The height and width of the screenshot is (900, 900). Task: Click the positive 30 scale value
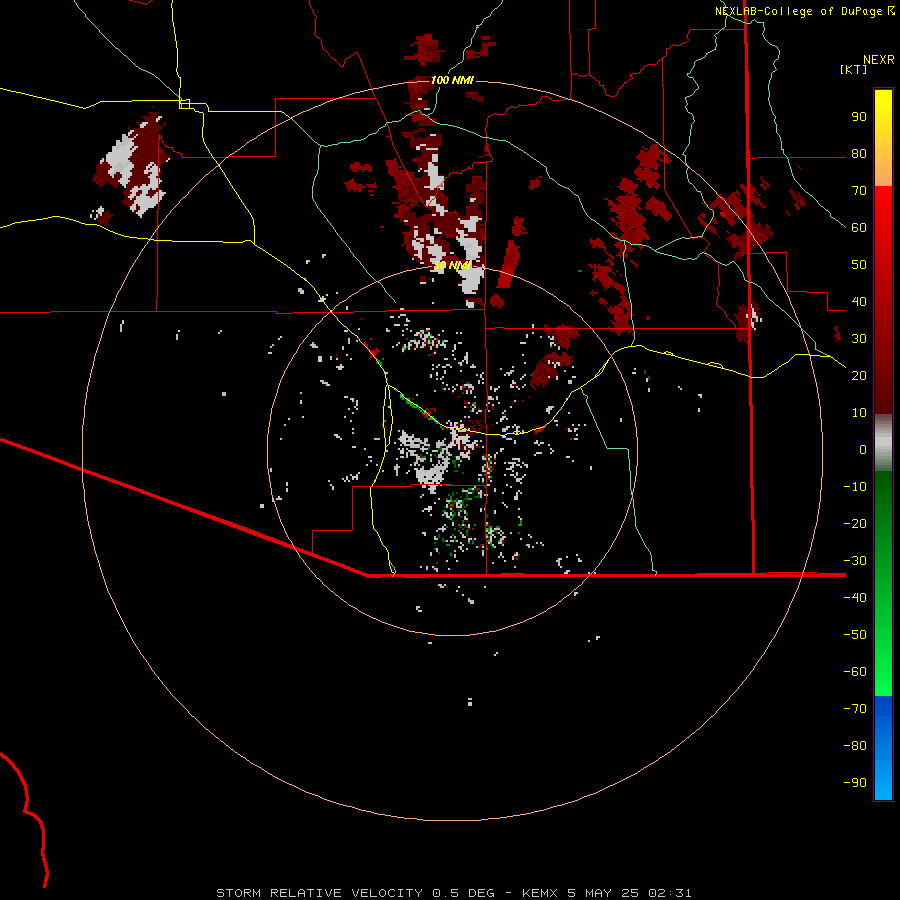point(859,339)
